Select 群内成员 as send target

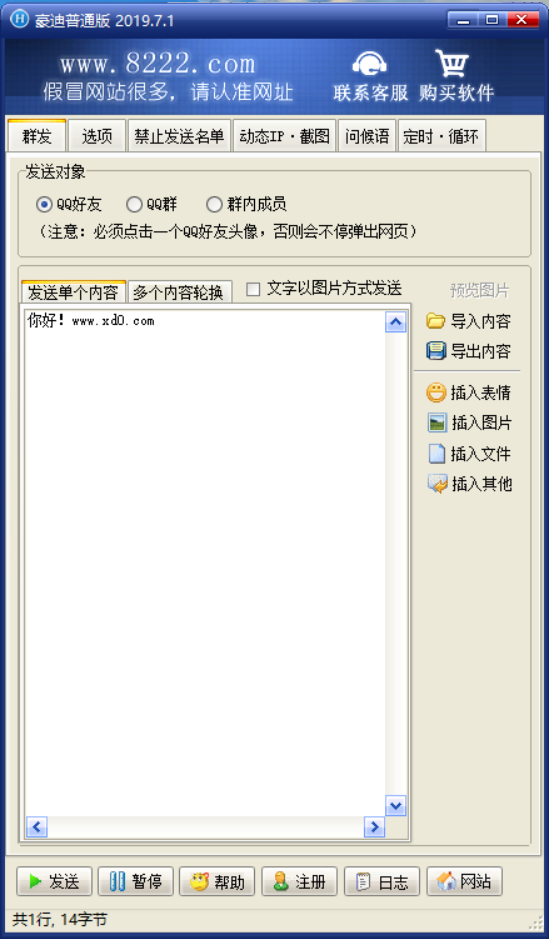[x=214, y=205]
